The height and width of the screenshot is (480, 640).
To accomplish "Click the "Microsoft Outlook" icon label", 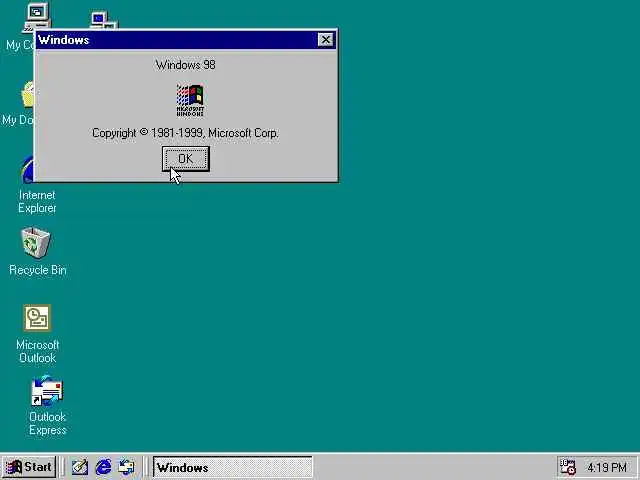I will [x=38, y=351].
